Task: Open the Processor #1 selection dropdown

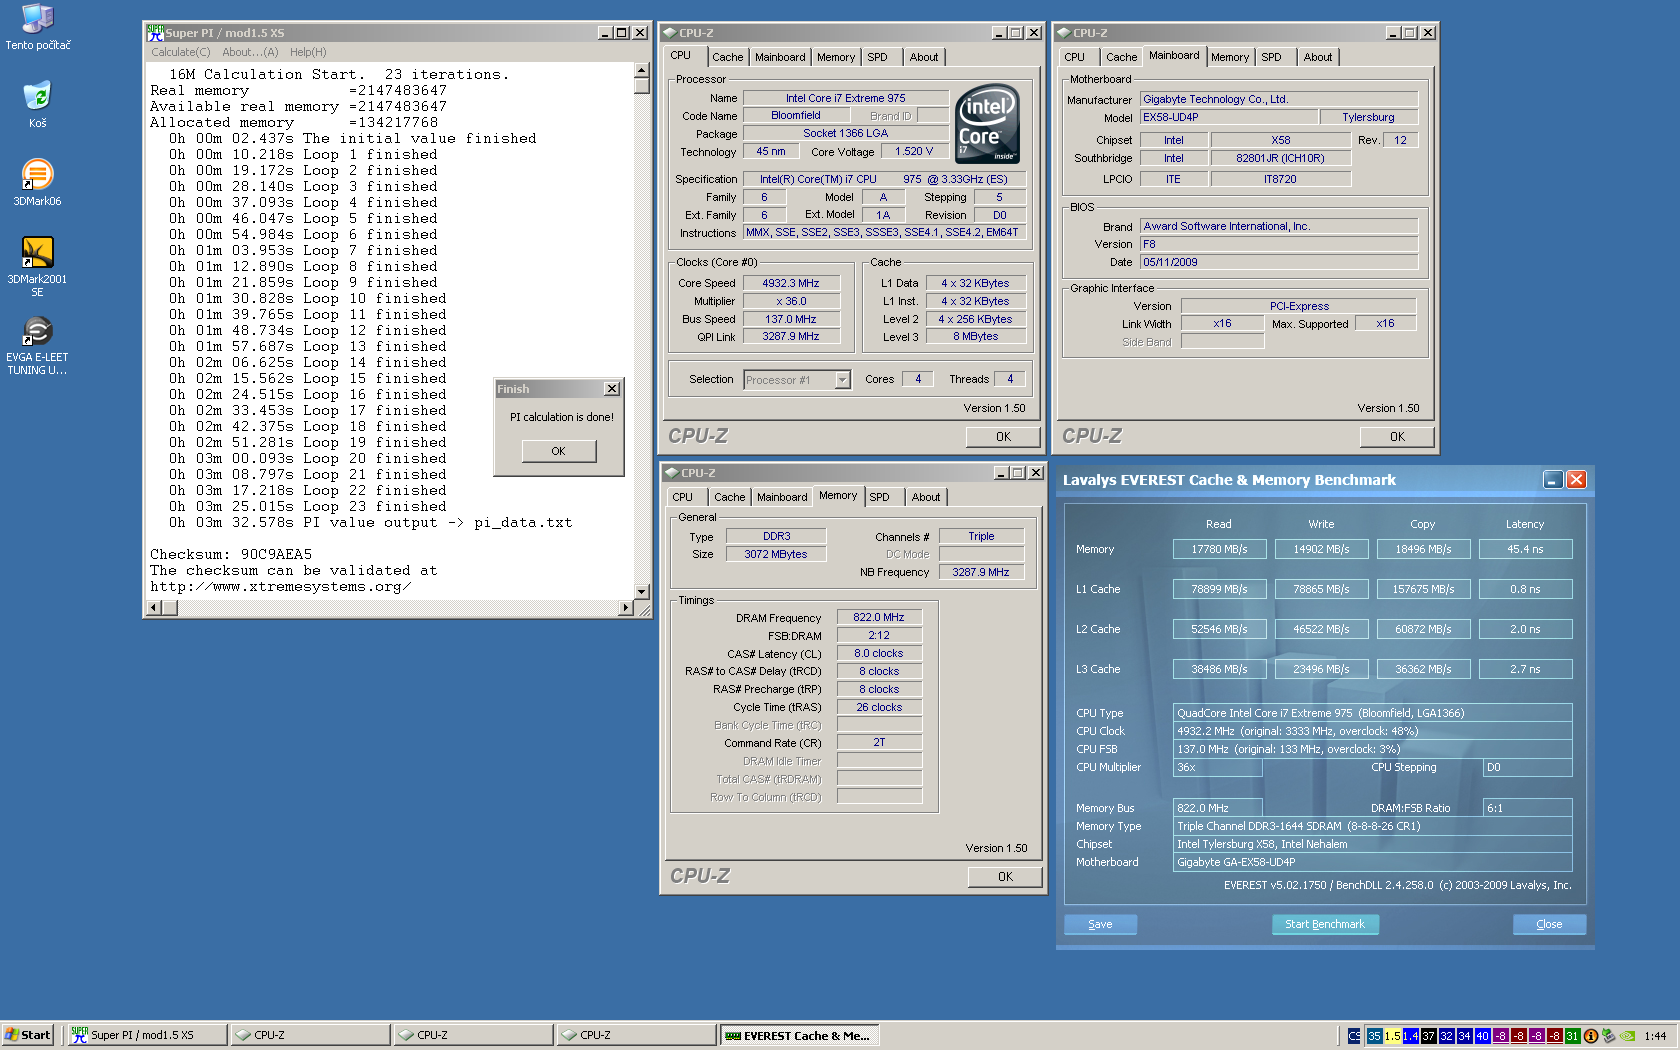Action: [842, 380]
